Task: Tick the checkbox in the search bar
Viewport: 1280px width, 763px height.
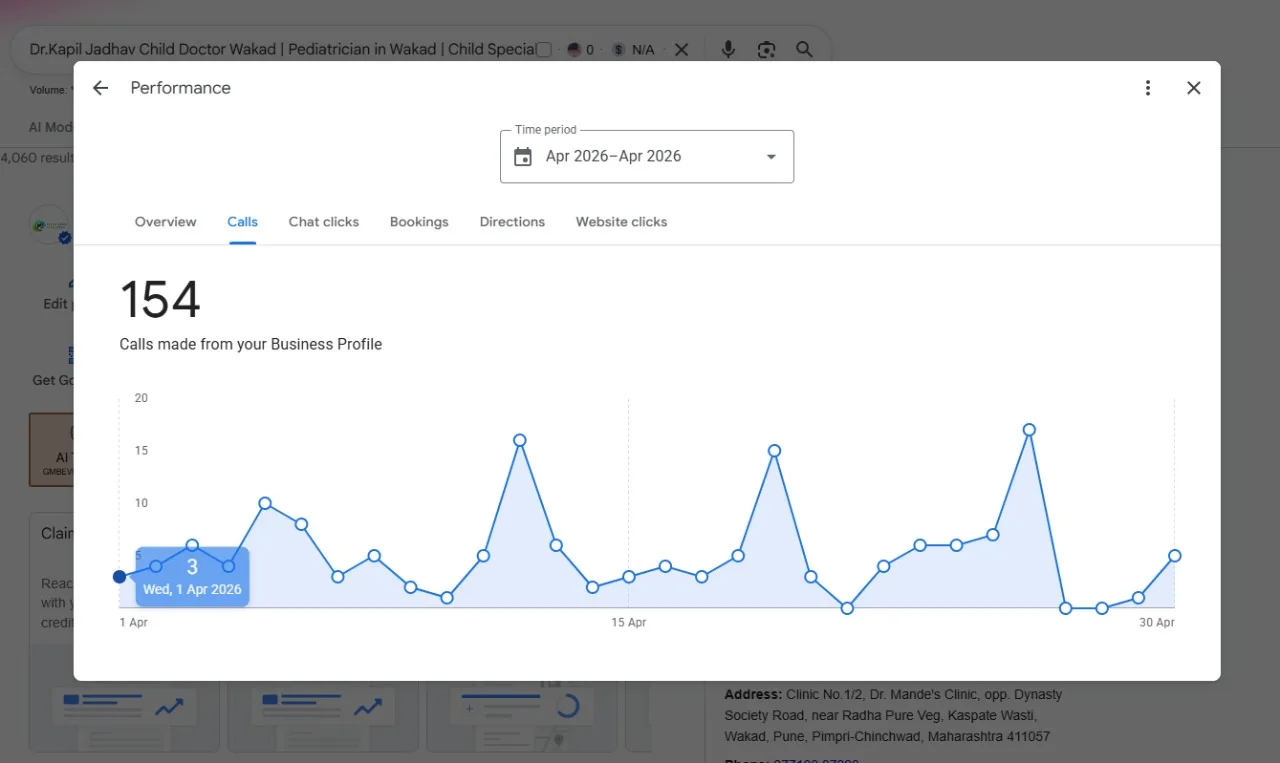Action: (544, 49)
